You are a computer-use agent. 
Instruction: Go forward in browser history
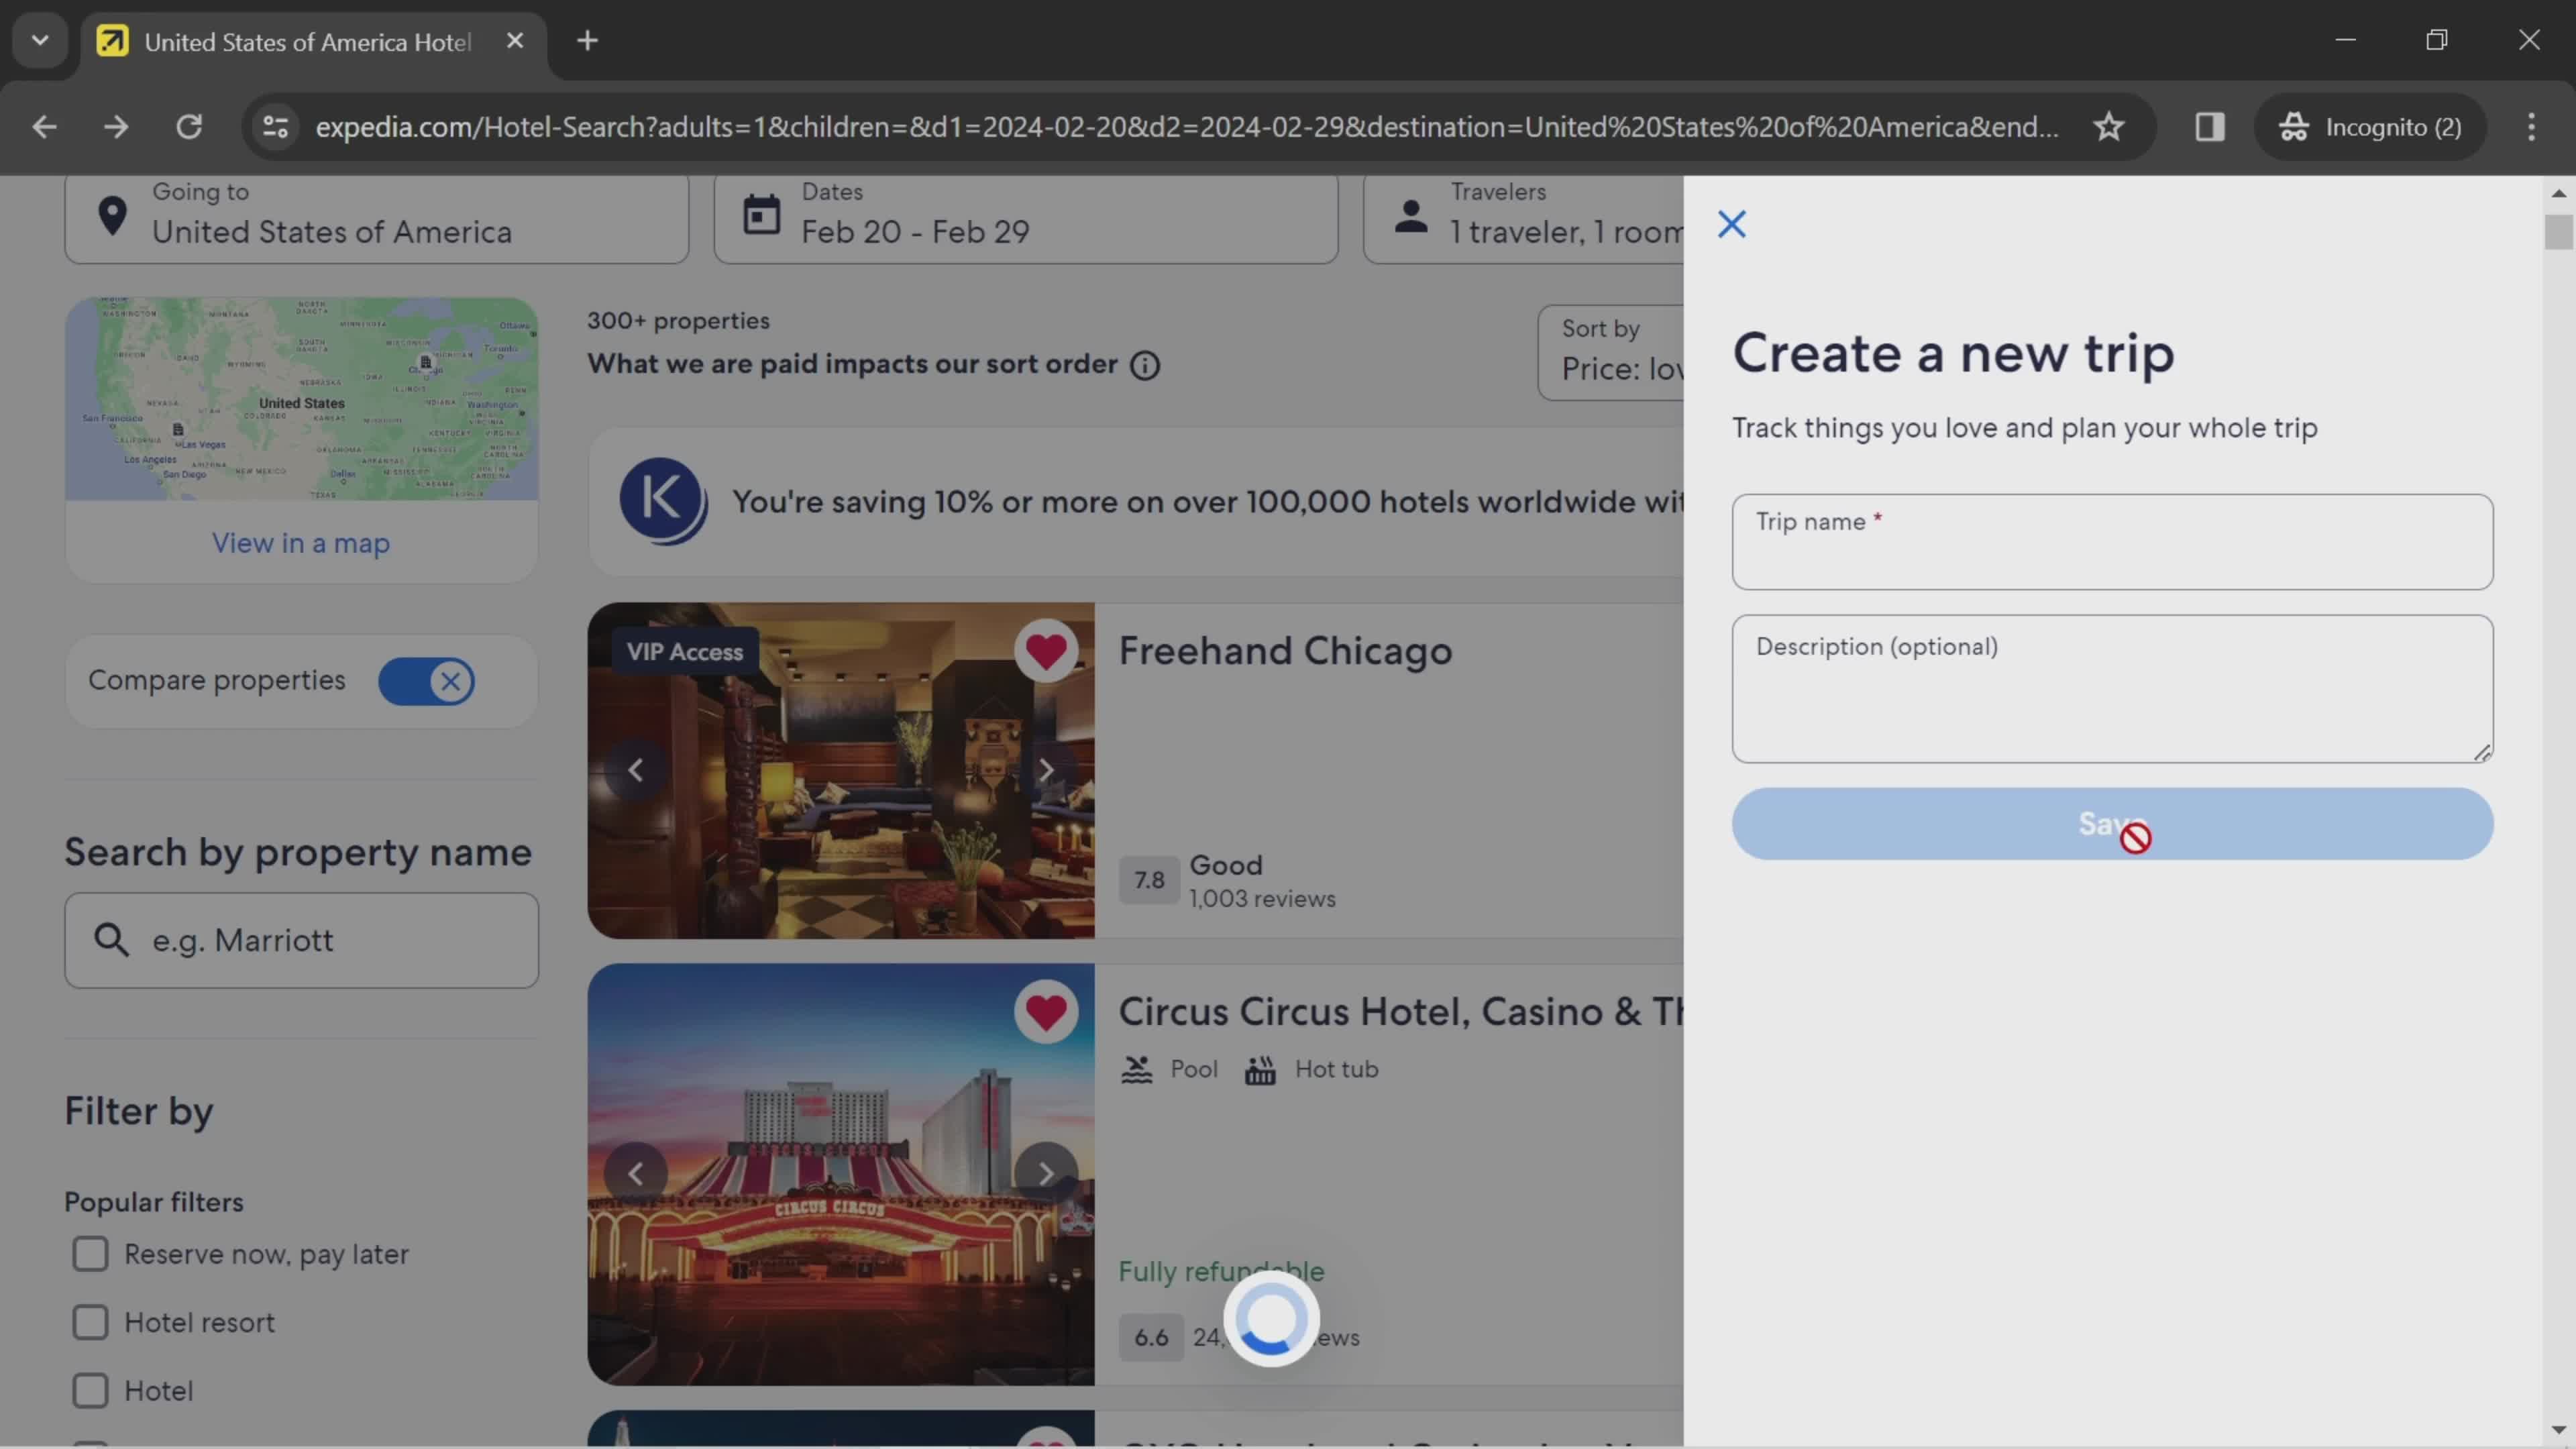point(116,127)
